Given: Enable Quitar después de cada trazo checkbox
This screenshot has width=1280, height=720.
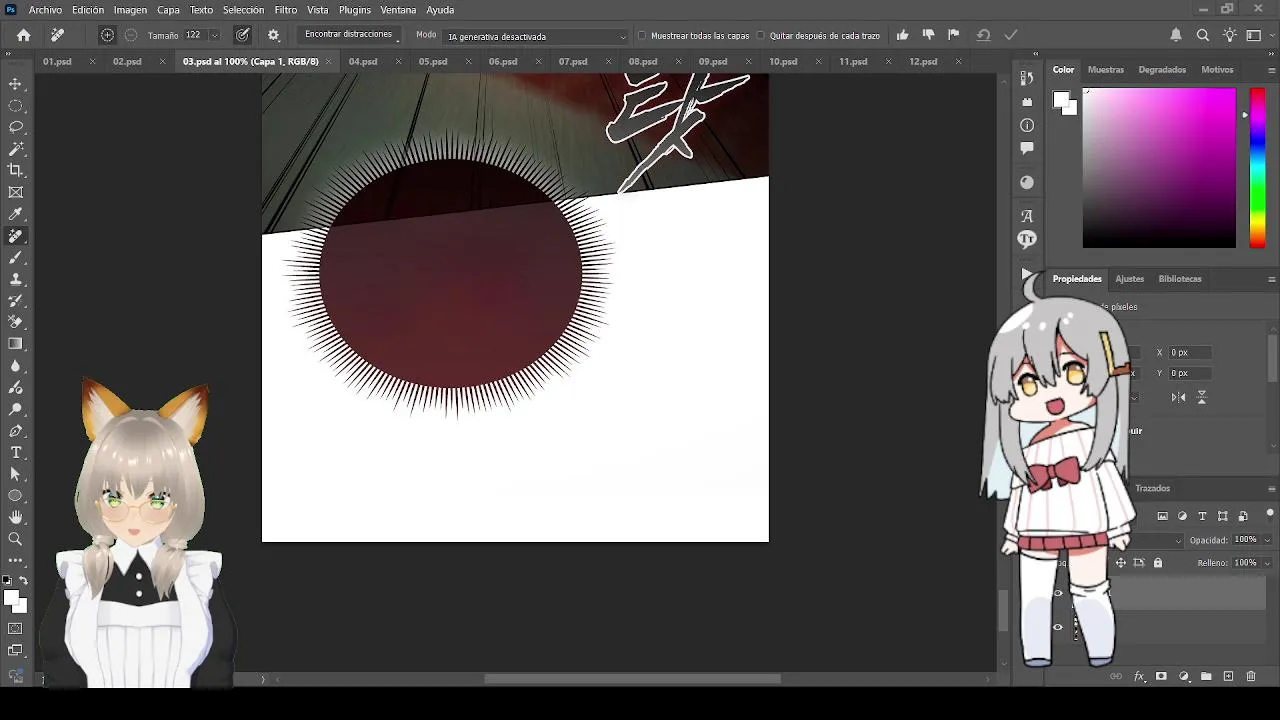Looking at the screenshot, I should tap(761, 36).
